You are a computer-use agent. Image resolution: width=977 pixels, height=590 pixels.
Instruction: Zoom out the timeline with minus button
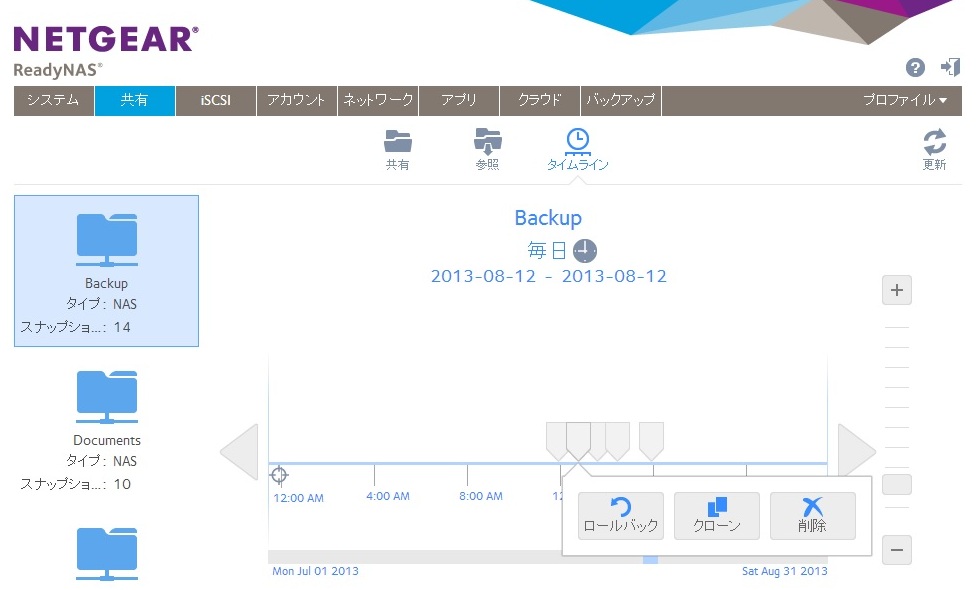click(897, 550)
